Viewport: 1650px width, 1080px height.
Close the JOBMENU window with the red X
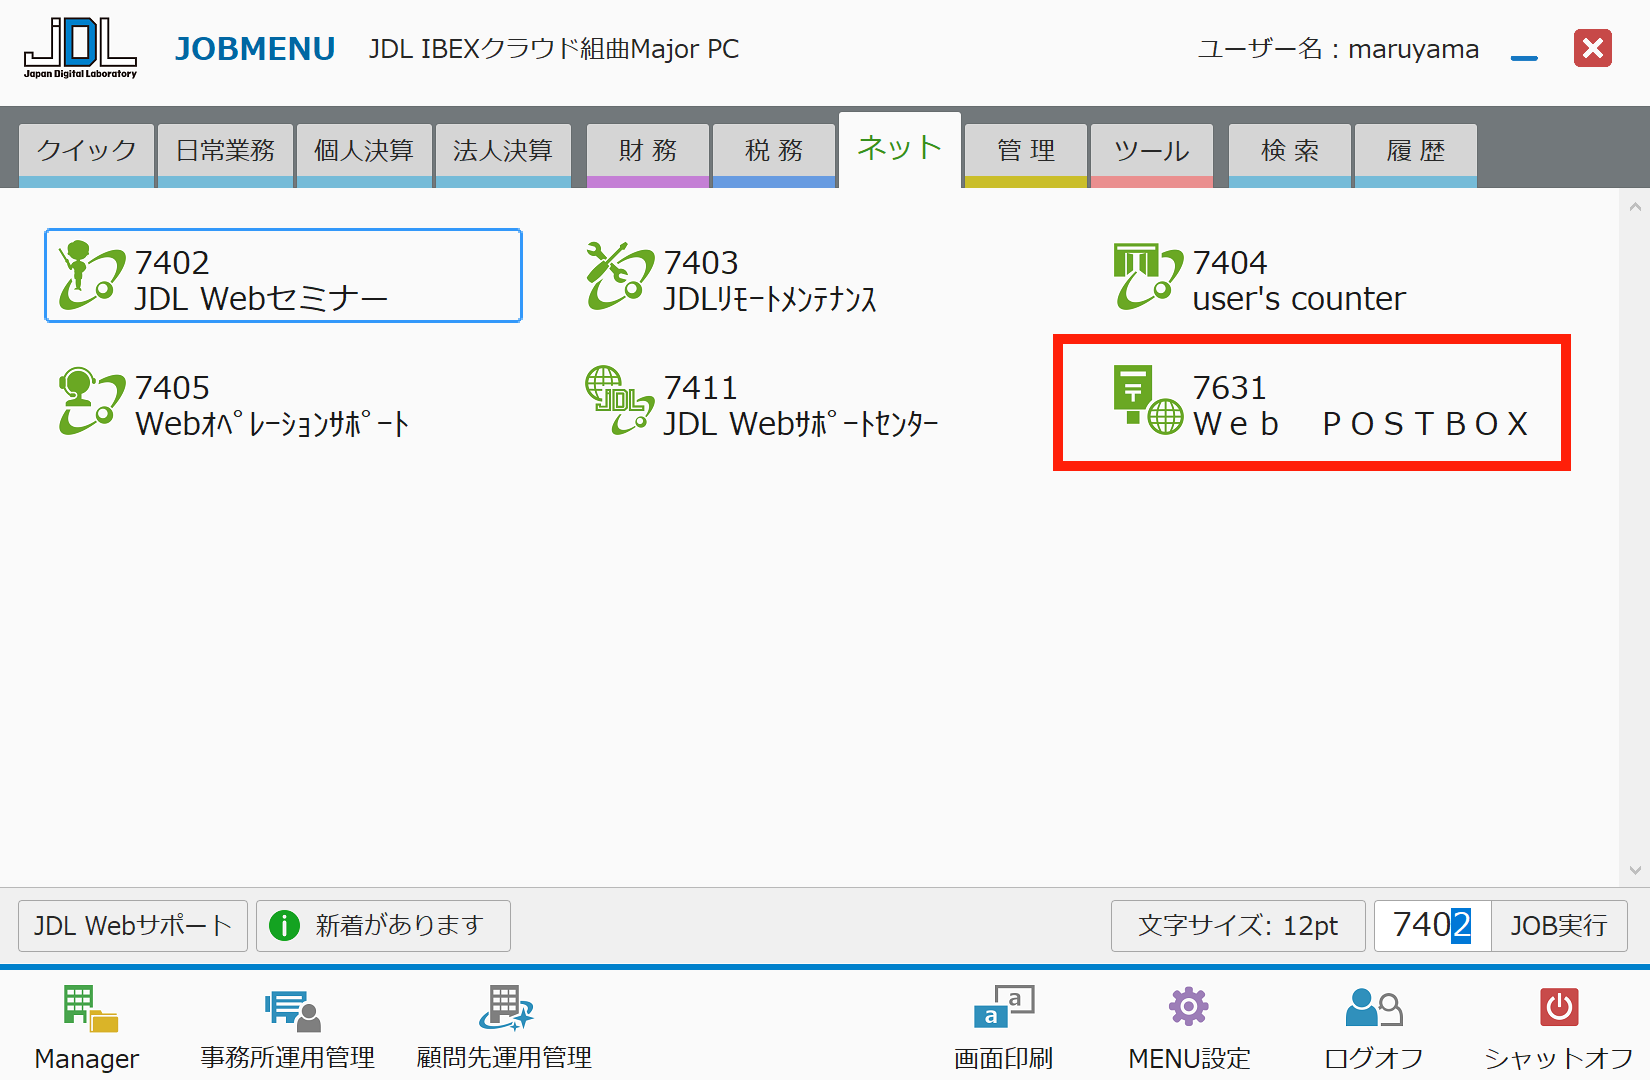[1593, 48]
